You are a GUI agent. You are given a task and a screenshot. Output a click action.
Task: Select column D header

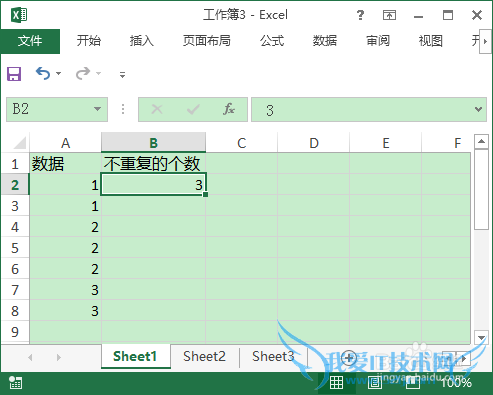coord(314,143)
